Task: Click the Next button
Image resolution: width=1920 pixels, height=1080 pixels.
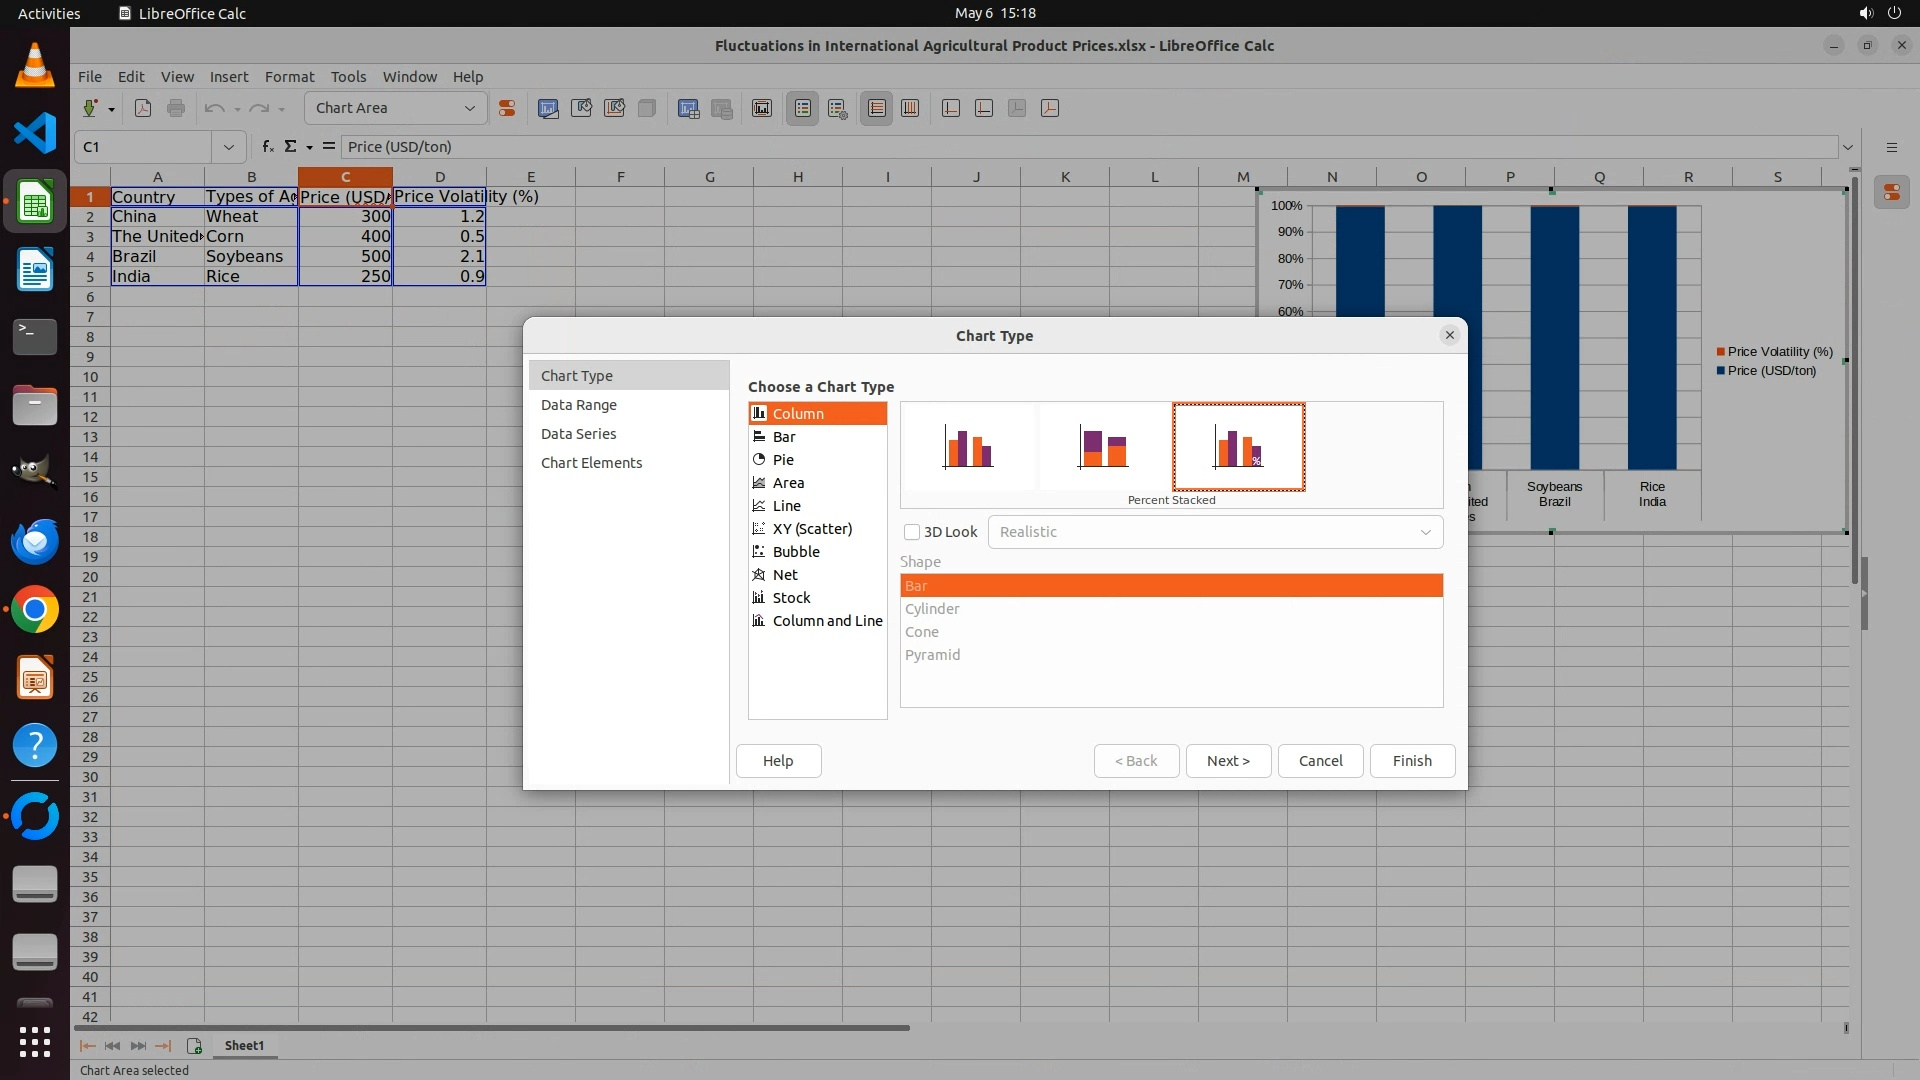Action: (1228, 761)
